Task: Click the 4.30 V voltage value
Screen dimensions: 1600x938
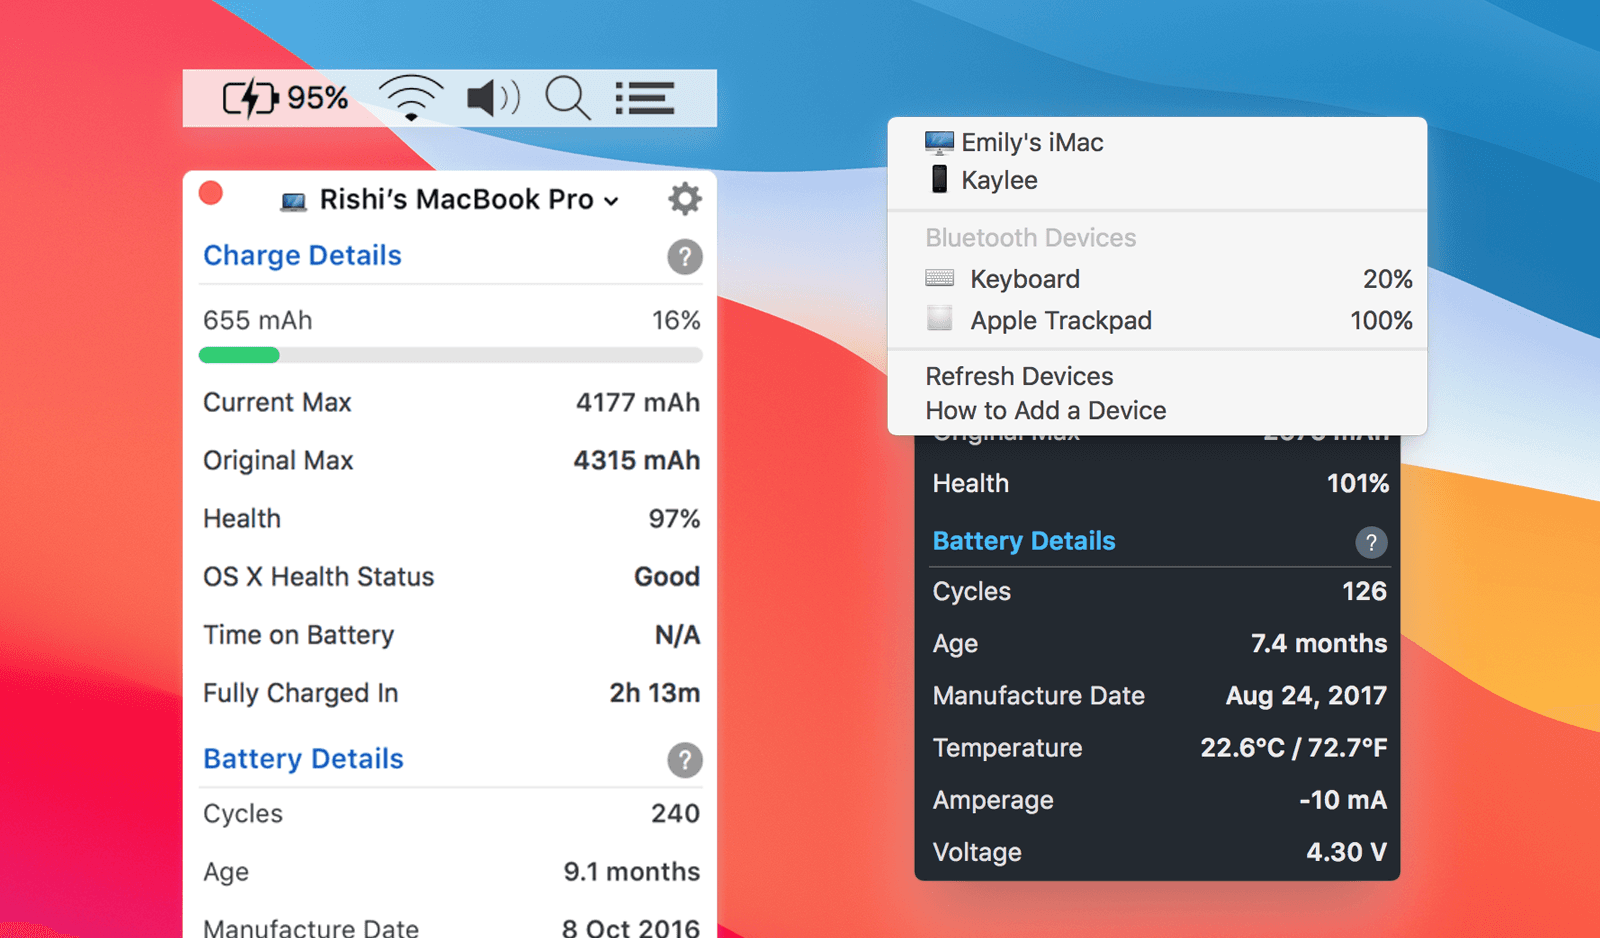Action: [x=1347, y=852]
